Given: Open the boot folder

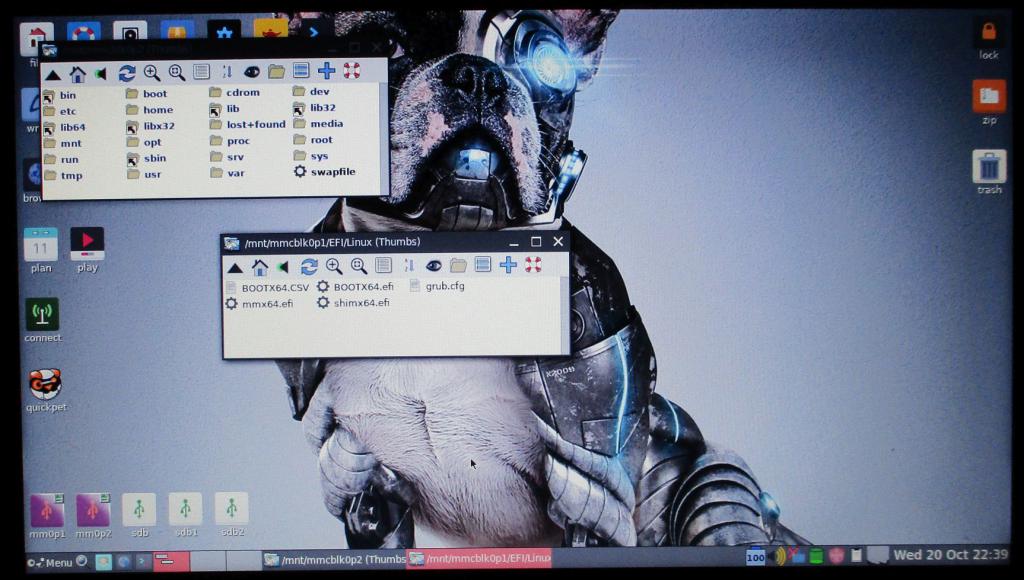Looking at the screenshot, I should 146,93.
